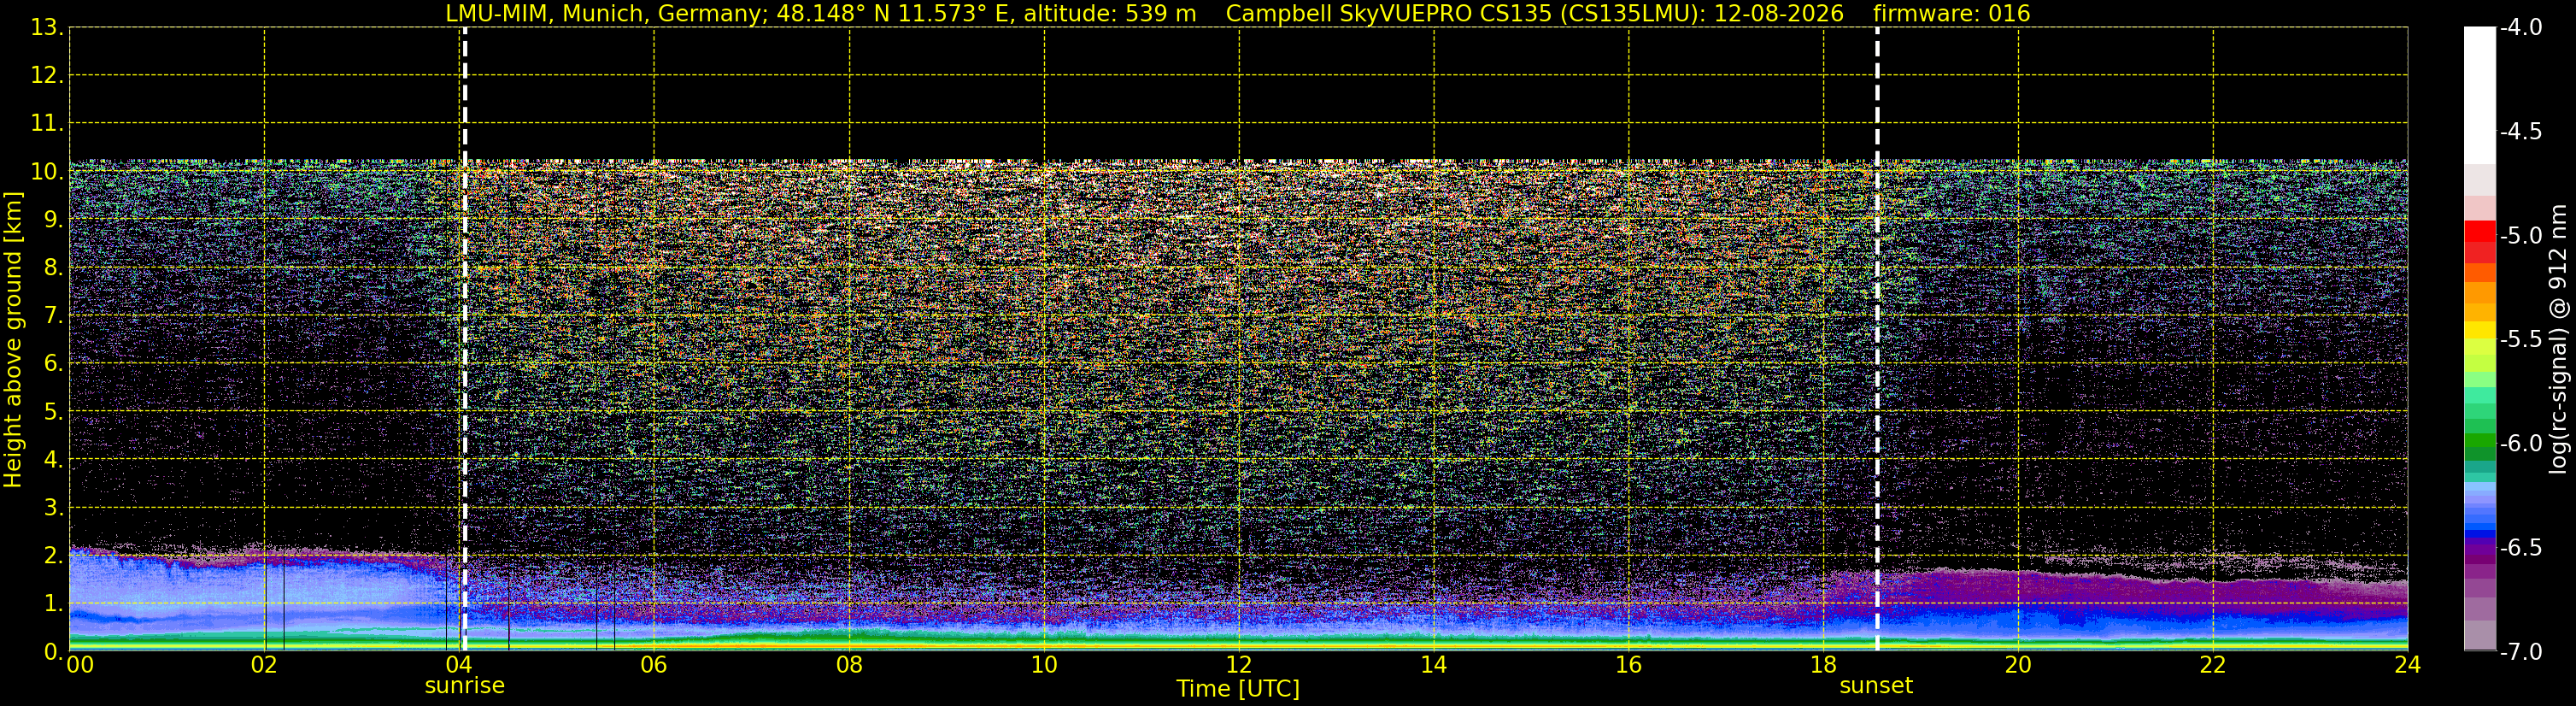Click the 06 hour tick label
This screenshot has height=706, width=2576.
click(x=654, y=665)
